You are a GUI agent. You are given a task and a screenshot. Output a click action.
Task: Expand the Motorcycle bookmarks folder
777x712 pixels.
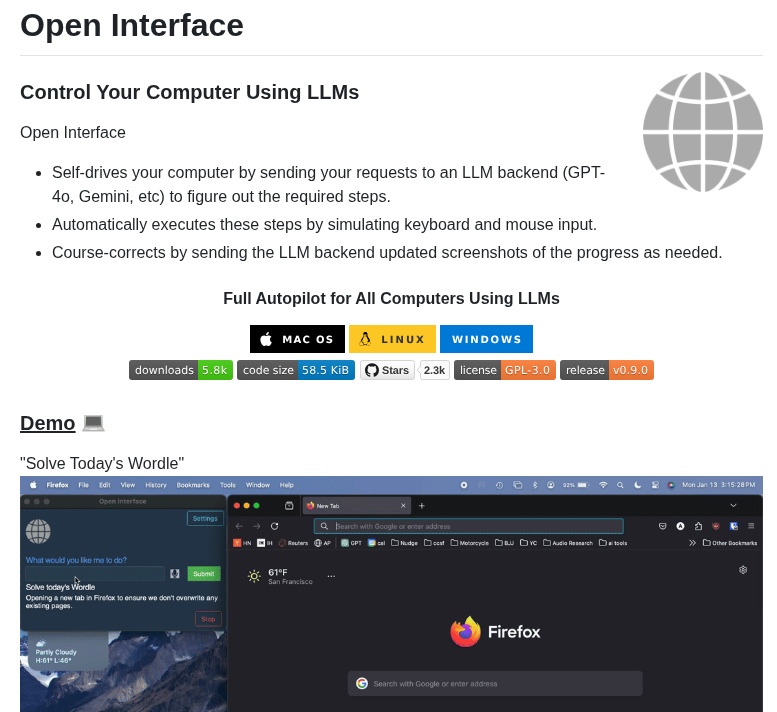[470, 543]
